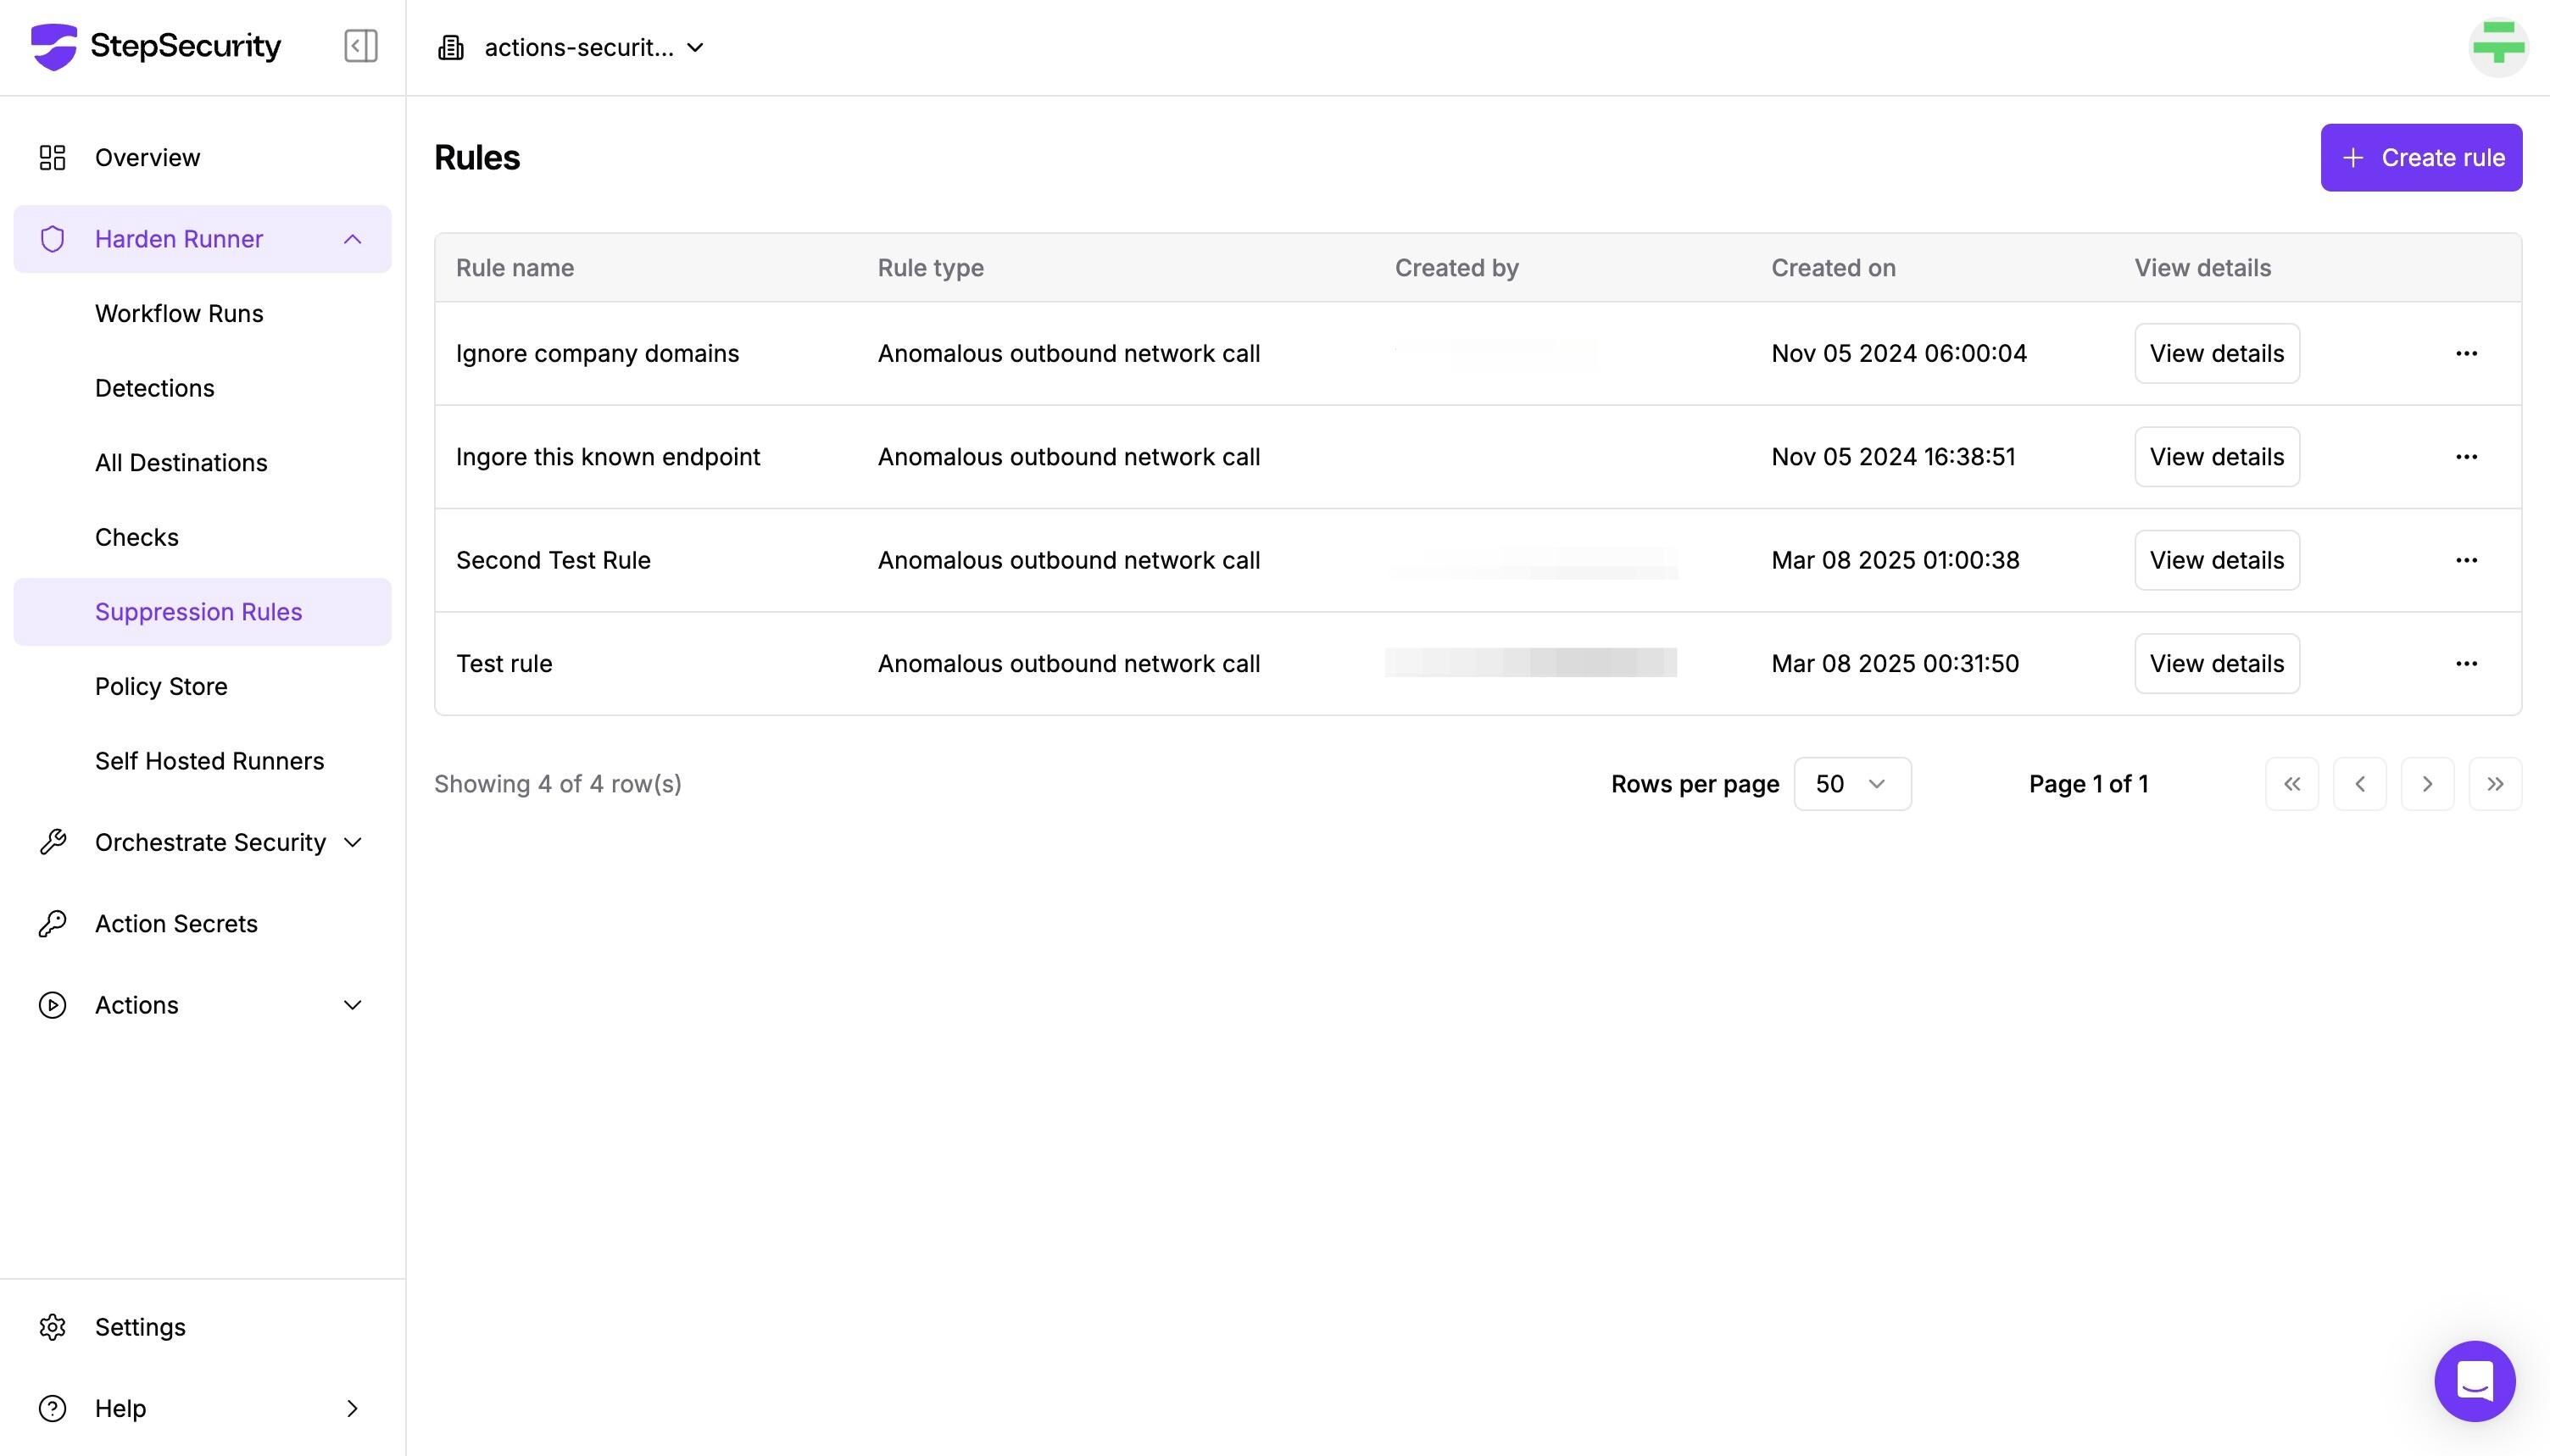Image resolution: width=2550 pixels, height=1456 pixels.
Task: Click the date Mar 08 2025 00:31:50
Action: tap(1895, 664)
